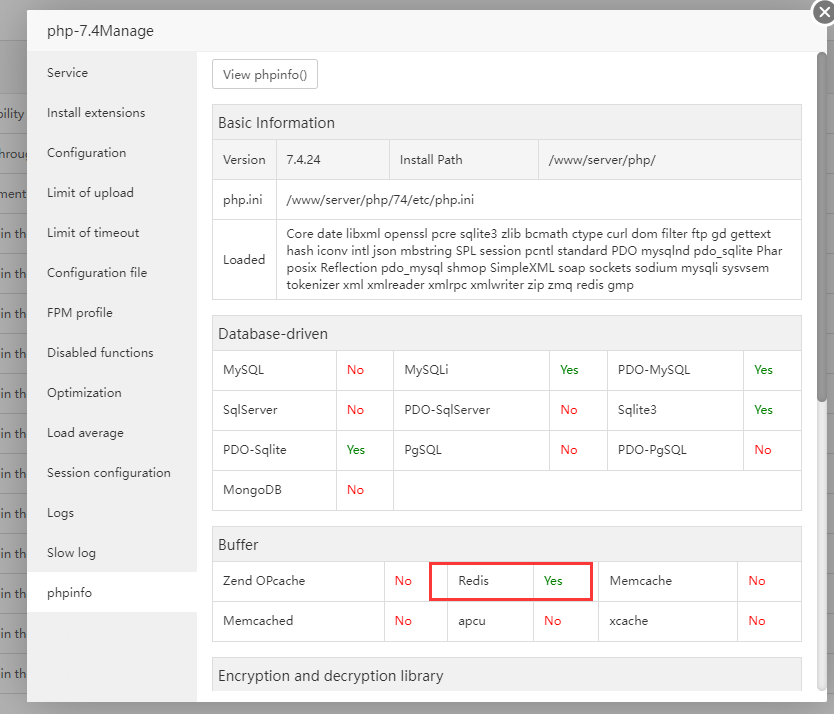The height and width of the screenshot is (714, 834).
Task: Open the Slow log tab
Action: (x=71, y=553)
